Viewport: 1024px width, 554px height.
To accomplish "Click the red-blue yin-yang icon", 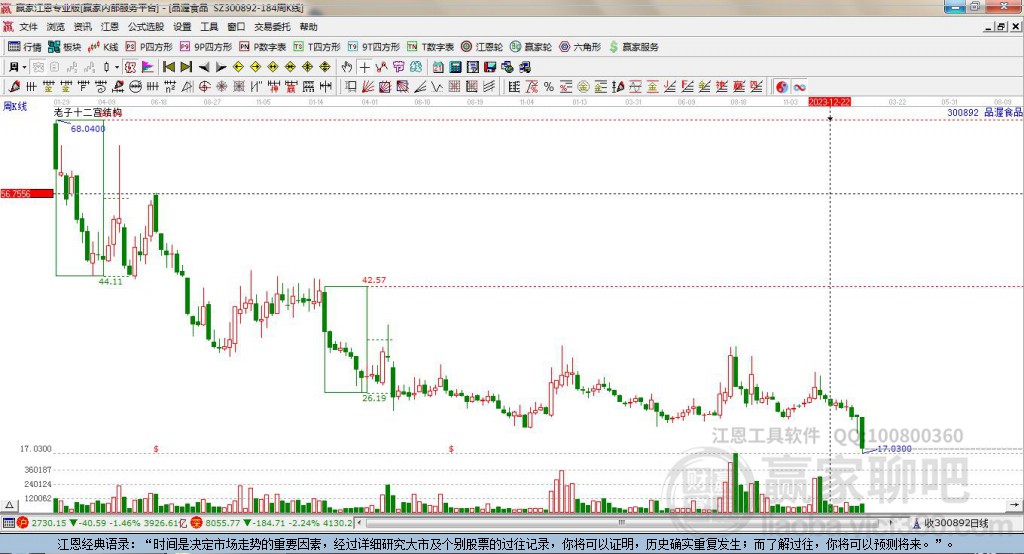I will (x=782, y=87).
